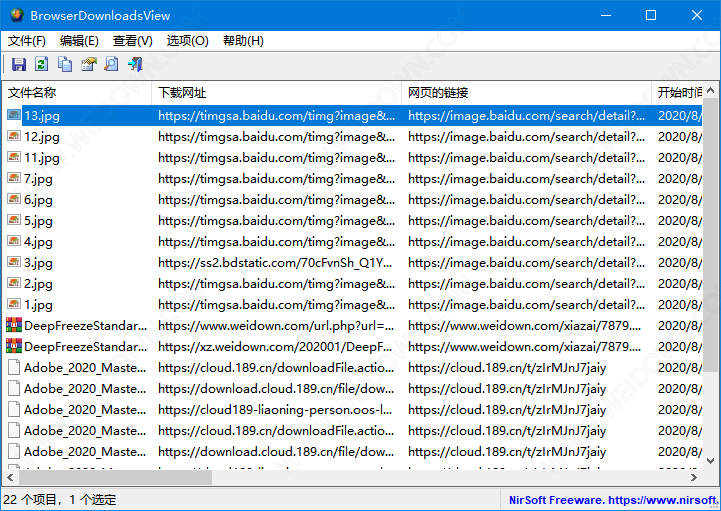
Task: Open the NirSoft Freeware link in status bar
Action: click(612, 500)
